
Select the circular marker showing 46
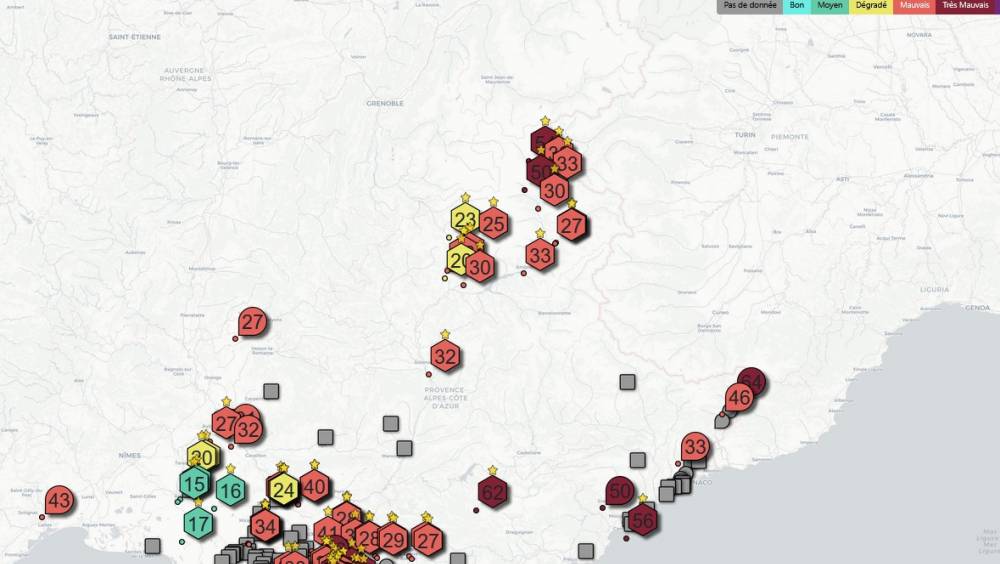pos(739,399)
